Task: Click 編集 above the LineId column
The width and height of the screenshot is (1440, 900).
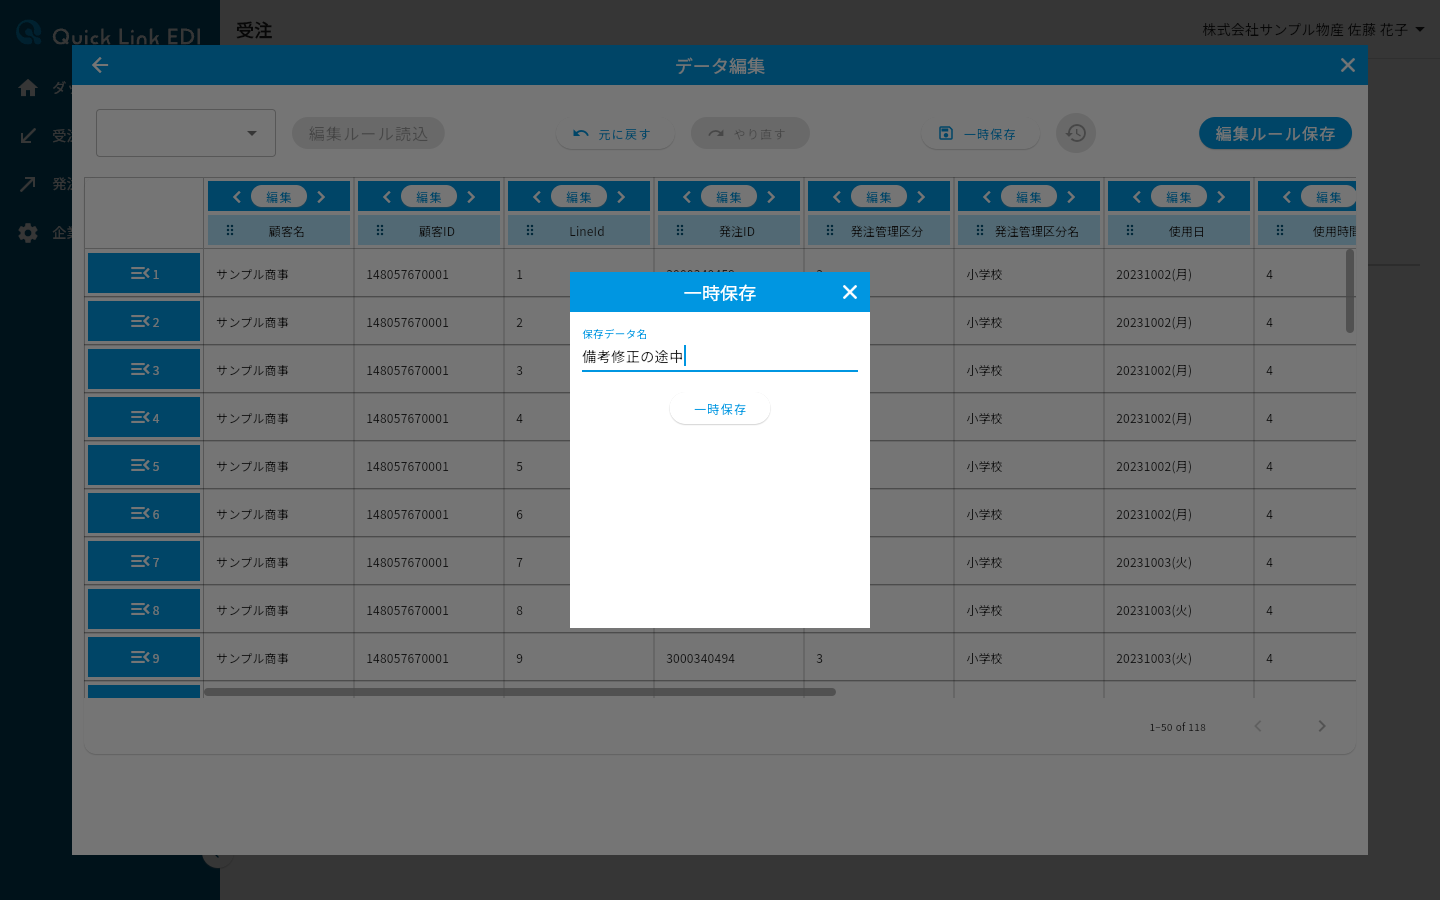Action: (x=579, y=197)
